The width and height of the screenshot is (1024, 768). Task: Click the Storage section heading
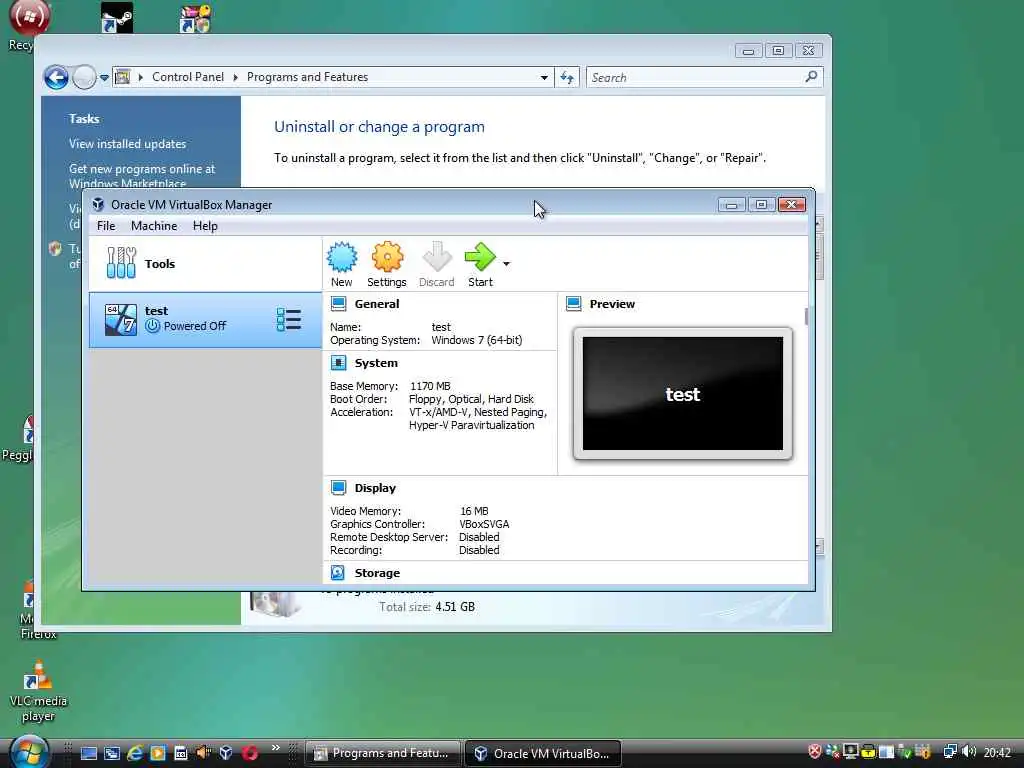(x=377, y=573)
